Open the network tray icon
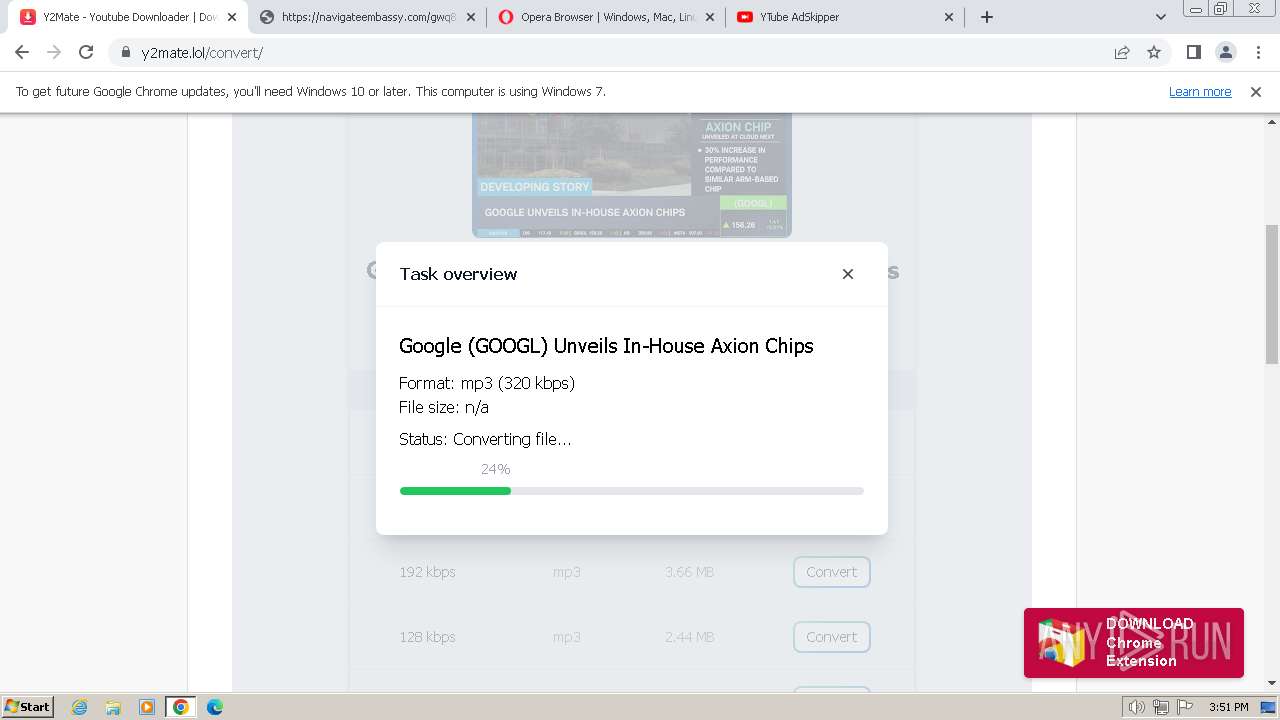This screenshot has width=1280, height=720. (x=1161, y=707)
